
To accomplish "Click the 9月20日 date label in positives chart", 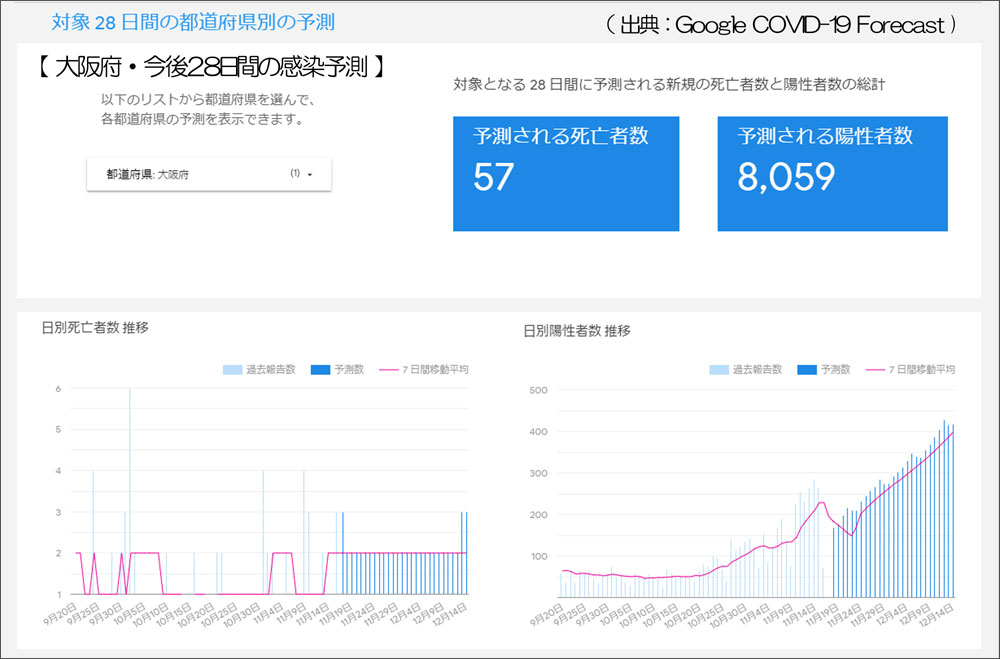I will pyautogui.click(x=546, y=614).
